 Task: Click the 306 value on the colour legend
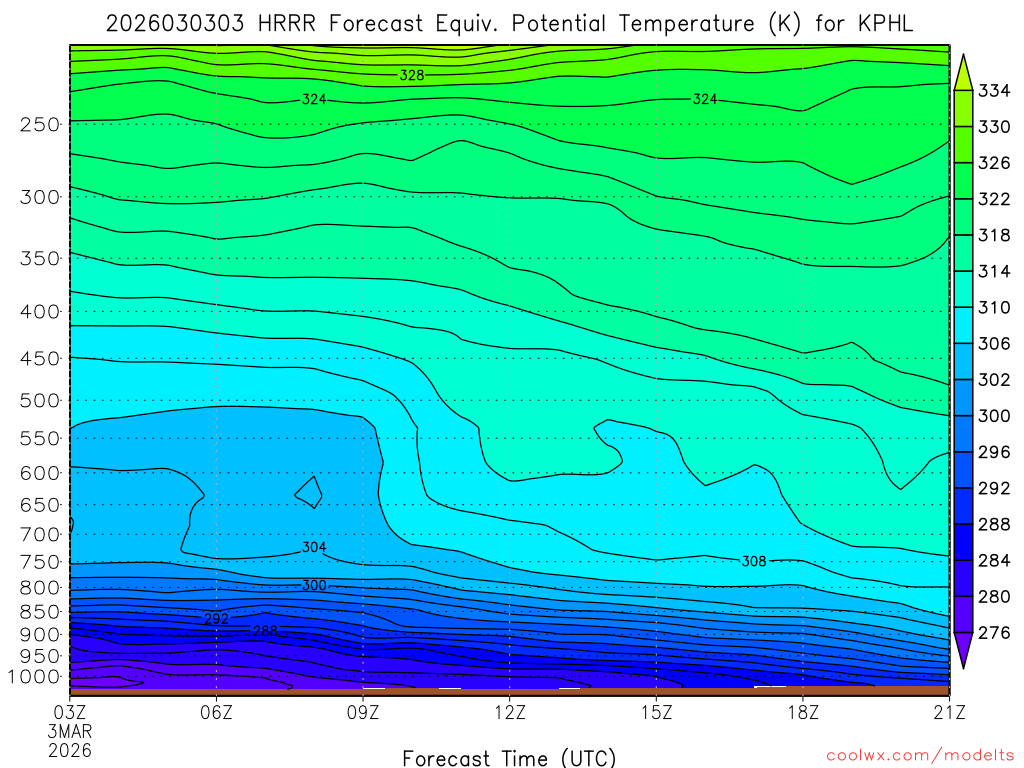tap(994, 344)
